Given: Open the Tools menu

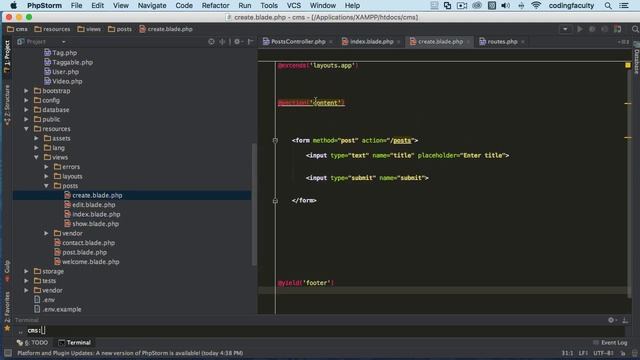Looking at the screenshot, I should 269,5.
